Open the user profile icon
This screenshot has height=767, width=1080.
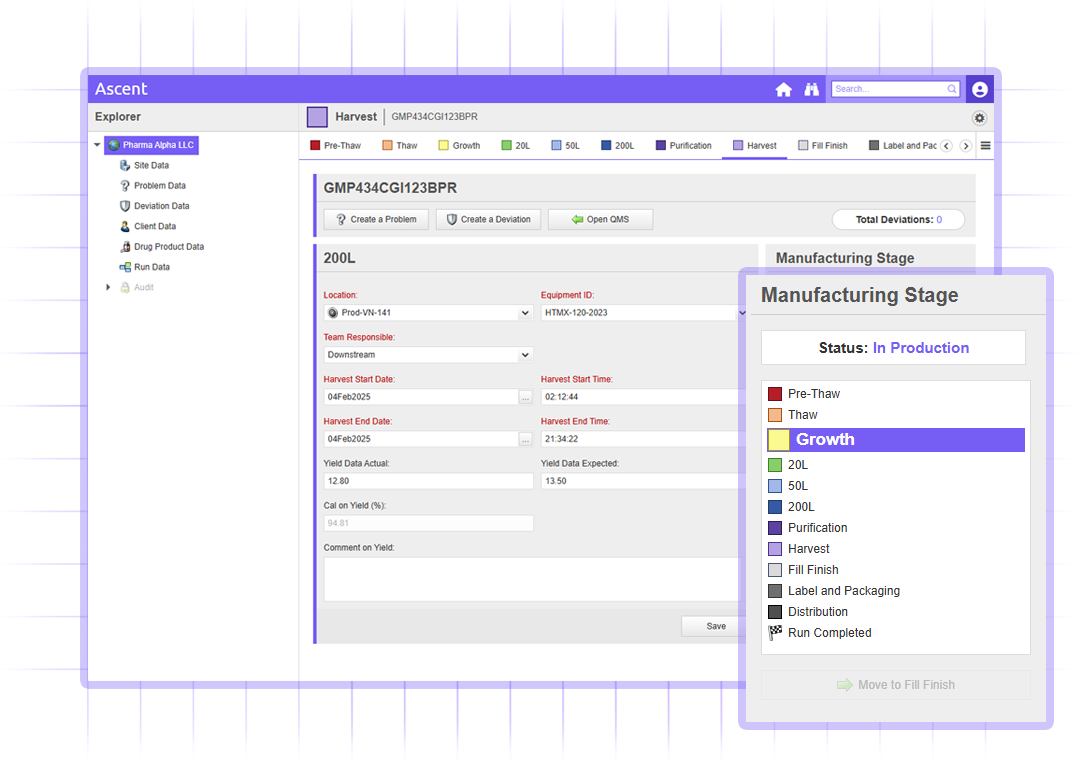click(979, 89)
